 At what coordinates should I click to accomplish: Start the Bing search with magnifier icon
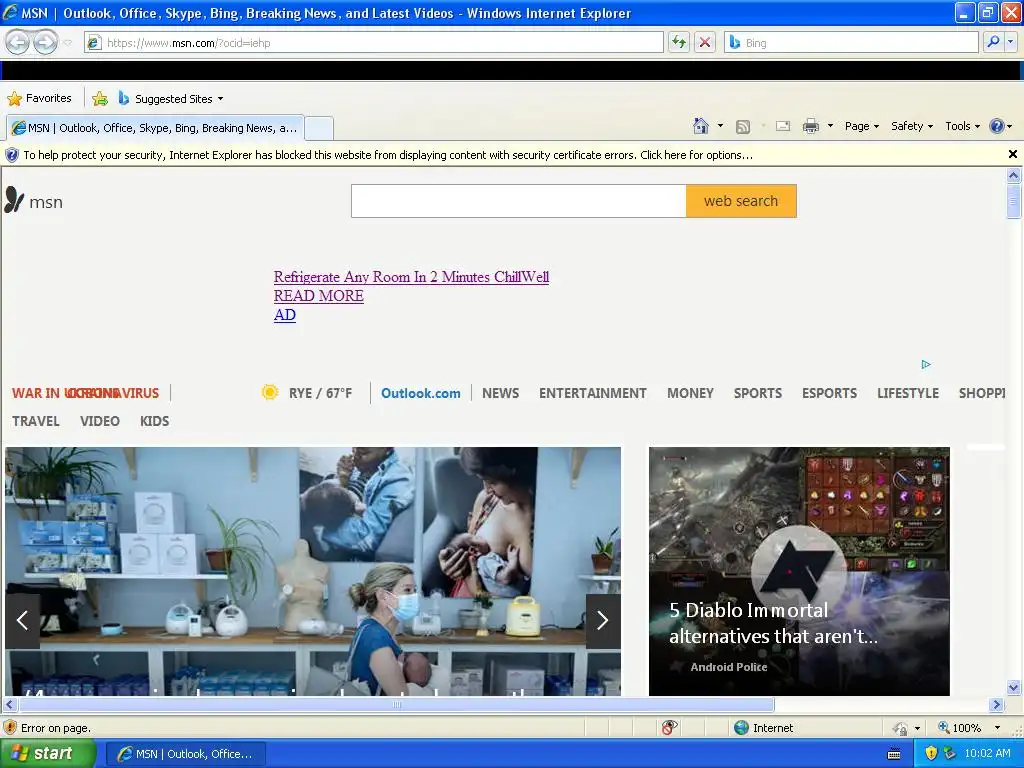[993, 42]
